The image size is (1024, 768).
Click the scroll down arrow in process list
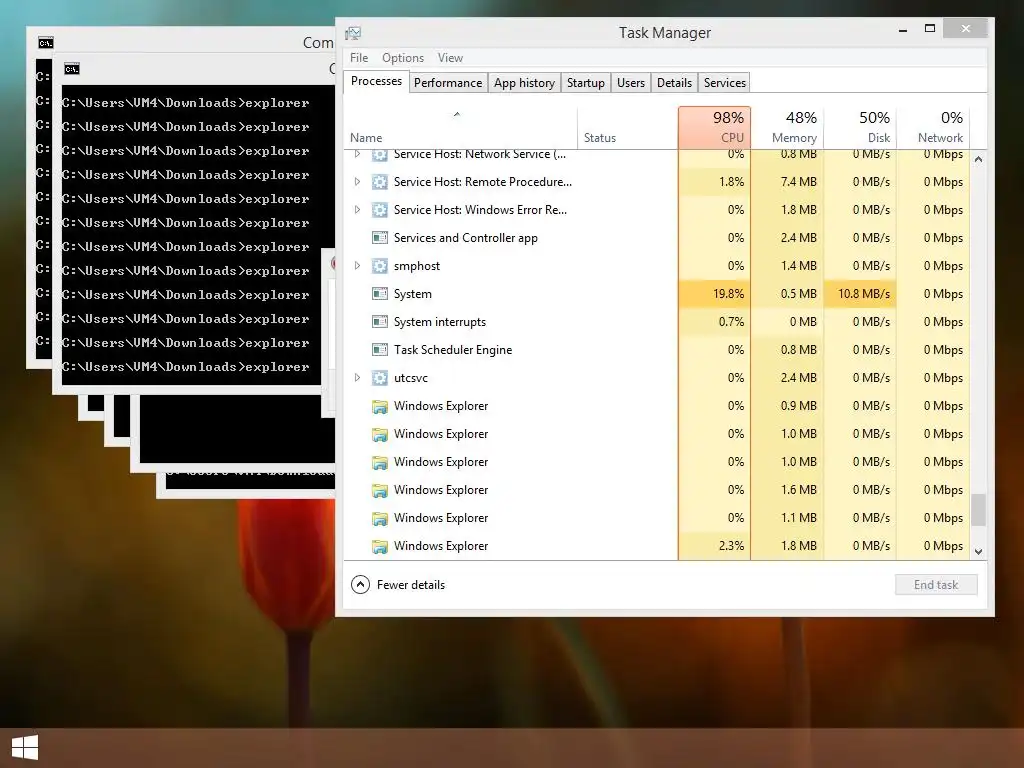click(x=978, y=552)
